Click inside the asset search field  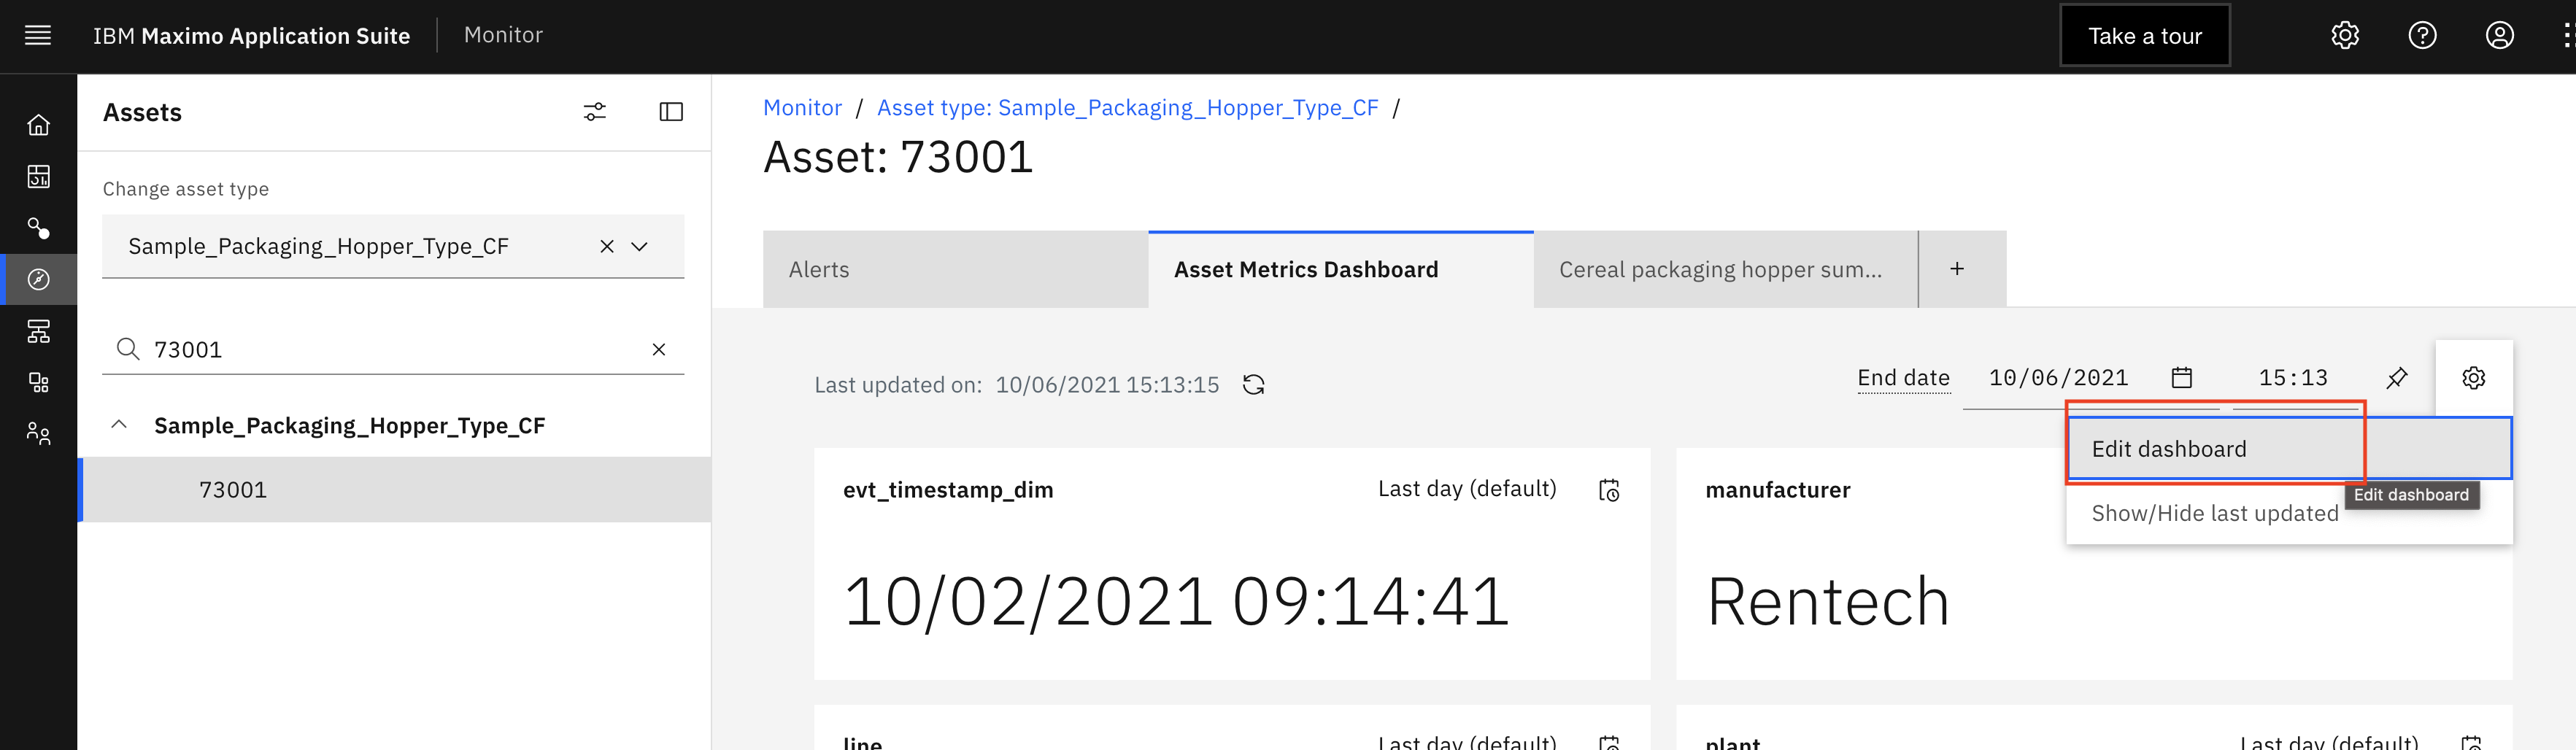click(x=395, y=349)
